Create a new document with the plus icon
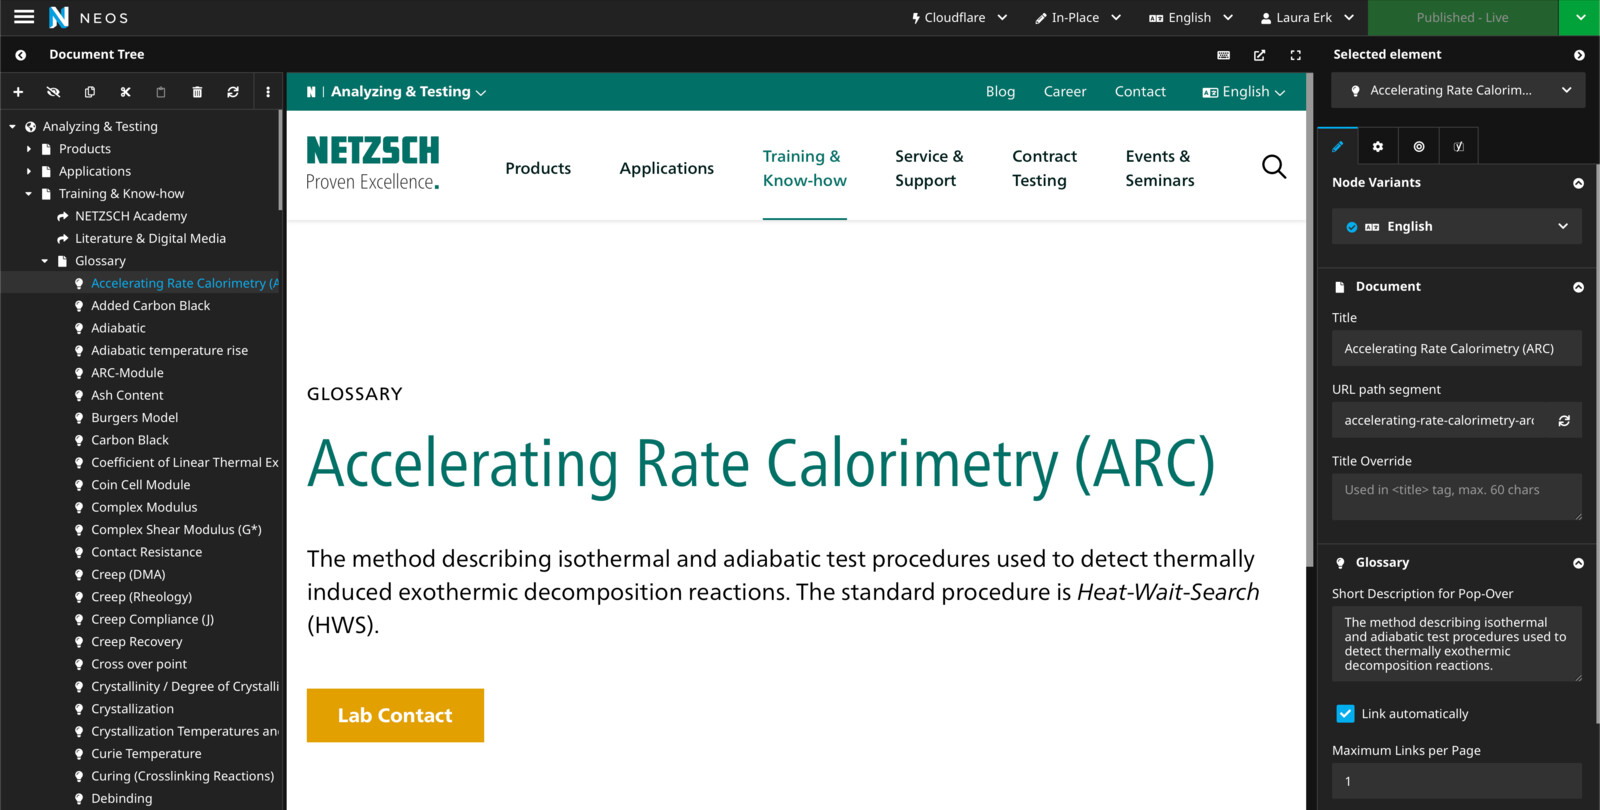 pos(18,92)
